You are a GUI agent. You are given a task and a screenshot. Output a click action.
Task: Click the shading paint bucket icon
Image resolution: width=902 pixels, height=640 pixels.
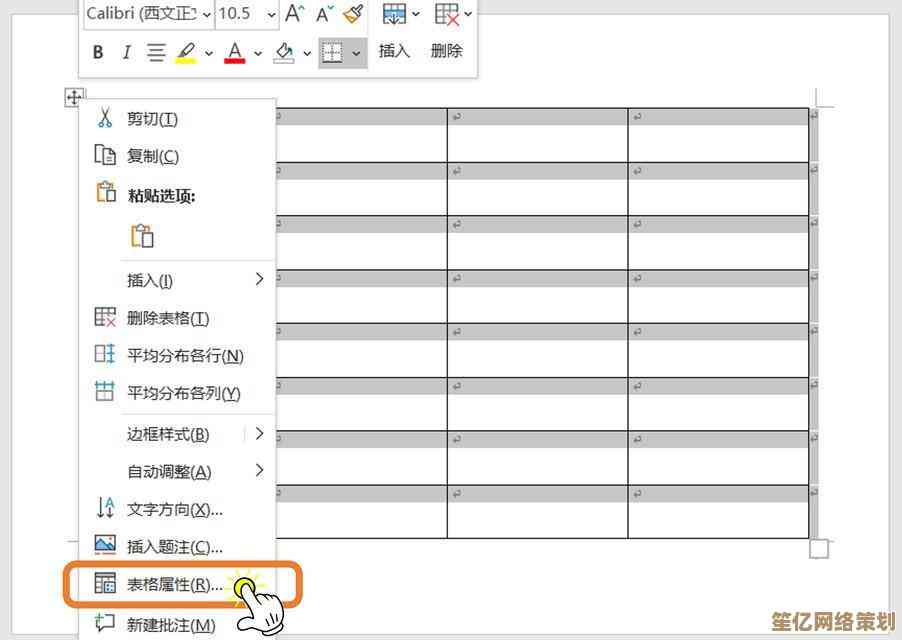(x=284, y=52)
